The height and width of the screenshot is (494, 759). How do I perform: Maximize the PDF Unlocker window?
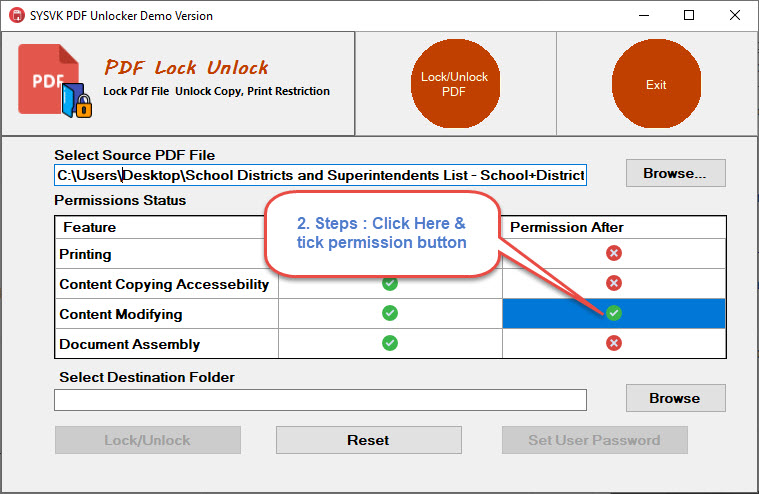[689, 15]
